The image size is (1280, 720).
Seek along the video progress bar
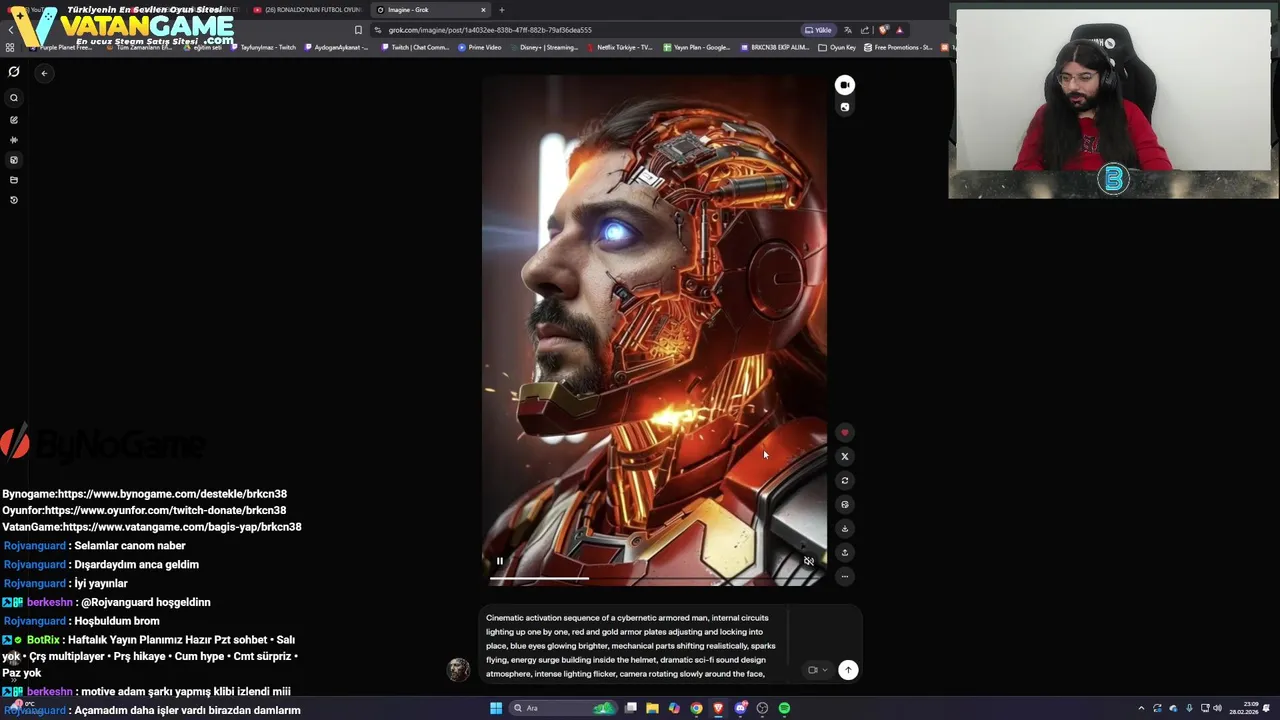pos(654,578)
